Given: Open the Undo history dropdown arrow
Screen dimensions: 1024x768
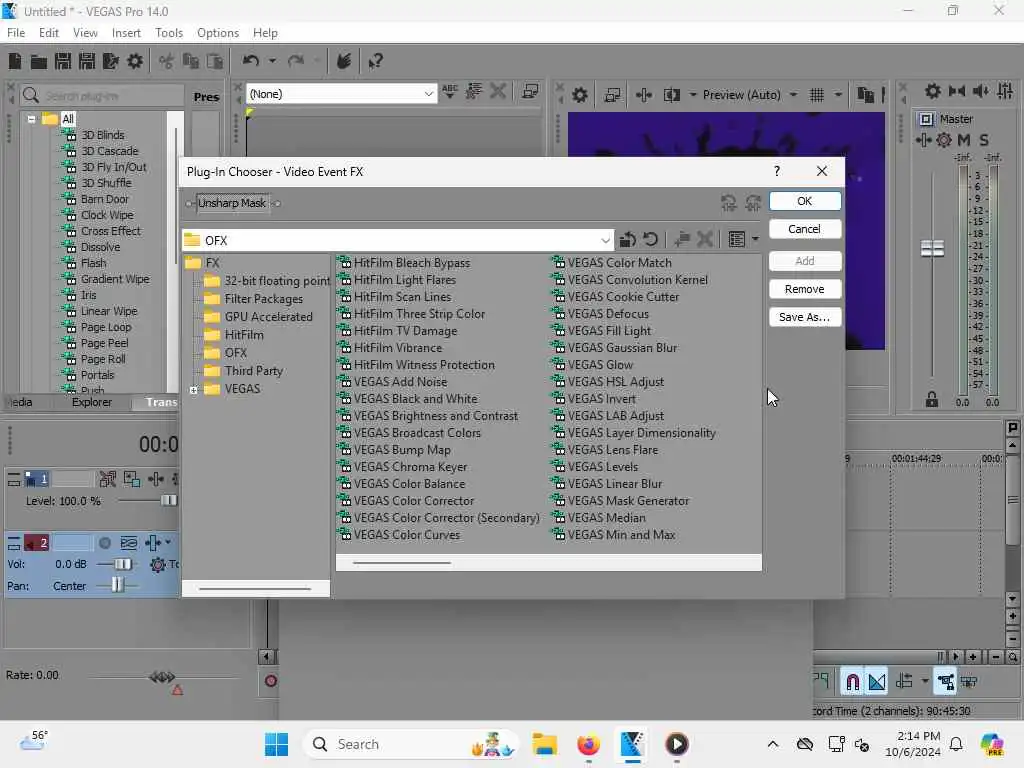Looking at the screenshot, I should point(272,61).
